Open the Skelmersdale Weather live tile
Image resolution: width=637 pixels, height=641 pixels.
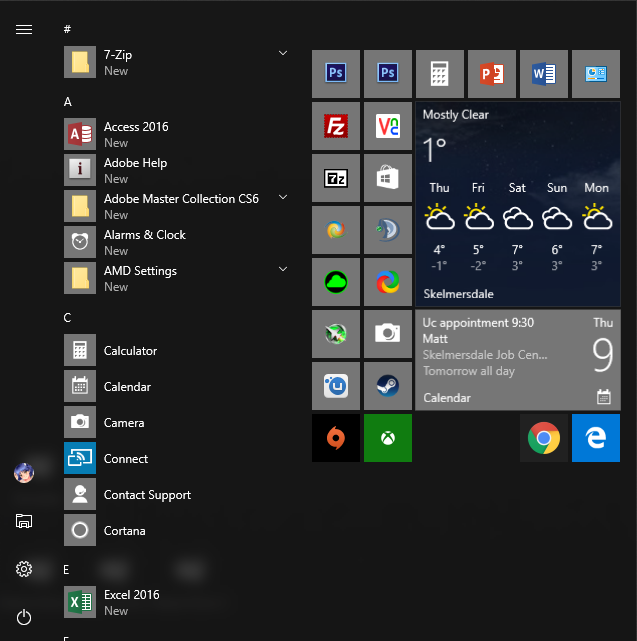[518, 204]
